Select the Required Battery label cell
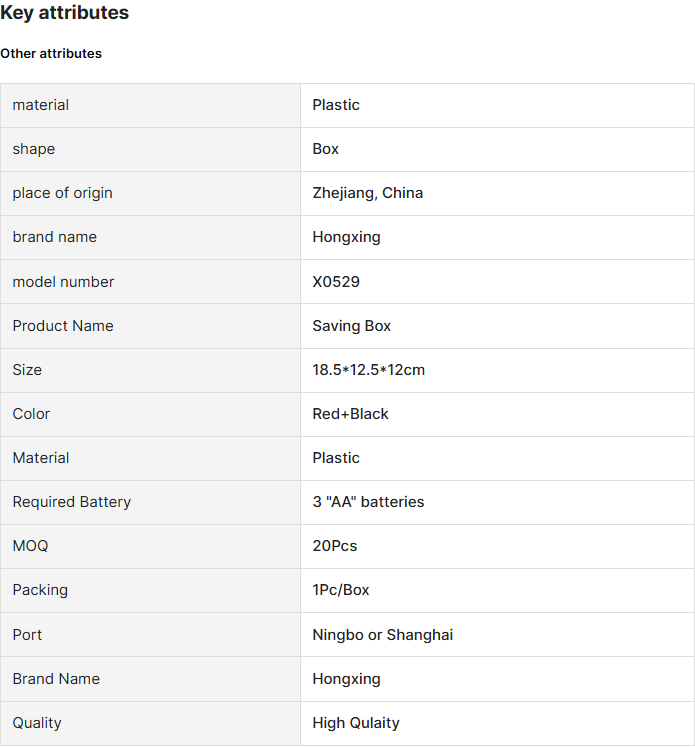695x747 pixels. click(151, 503)
